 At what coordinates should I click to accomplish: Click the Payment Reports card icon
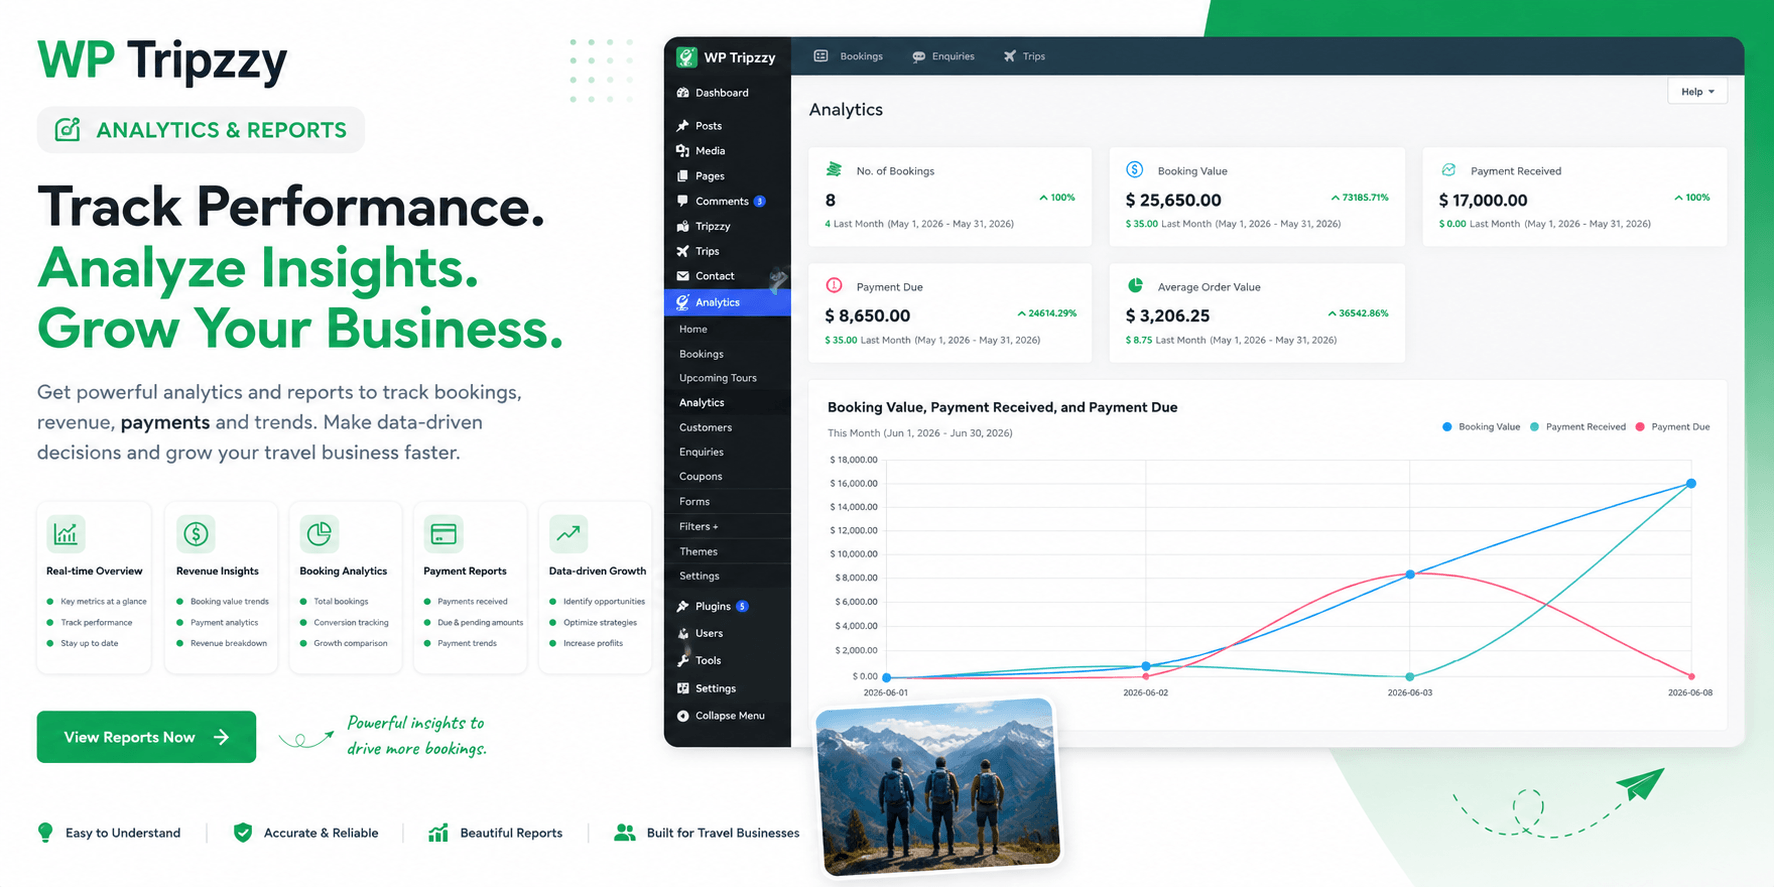tap(443, 534)
